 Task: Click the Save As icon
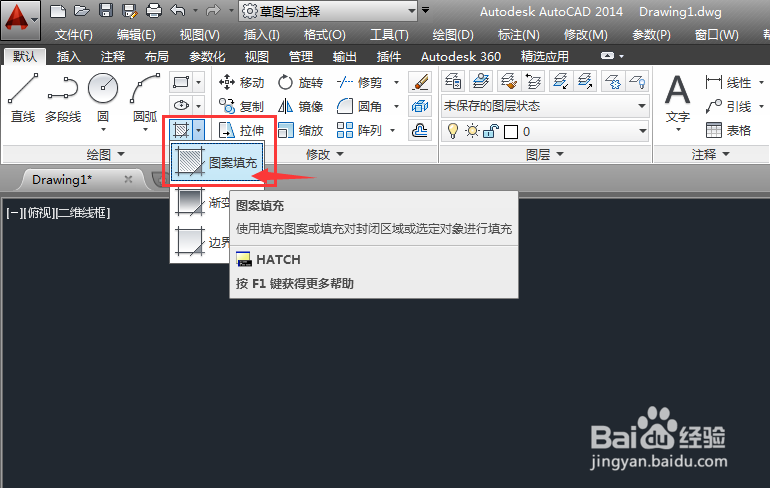click(x=130, y=10)
